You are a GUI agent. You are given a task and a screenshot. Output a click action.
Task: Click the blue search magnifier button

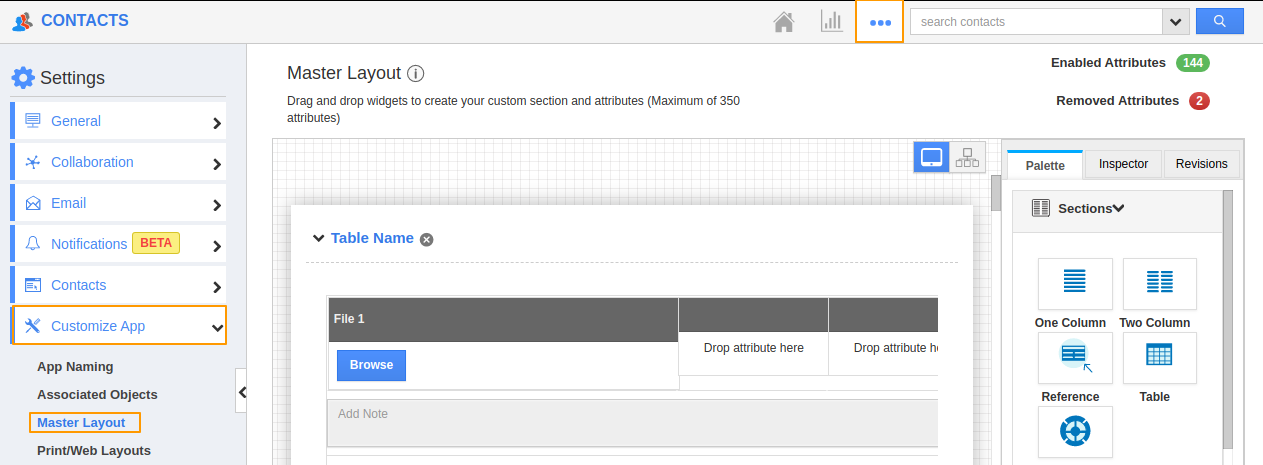click(1219, 21)
